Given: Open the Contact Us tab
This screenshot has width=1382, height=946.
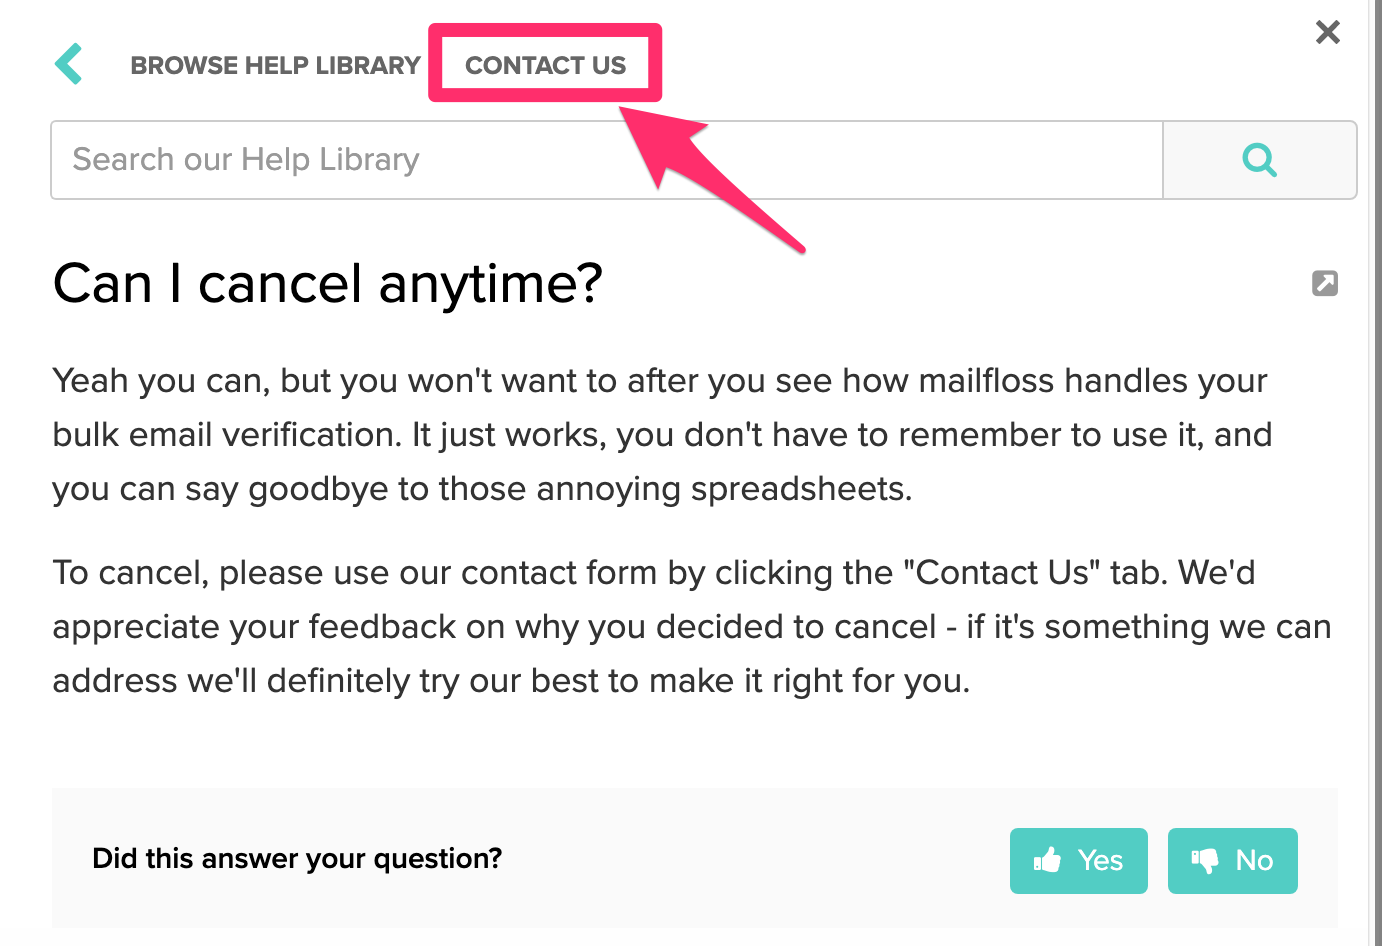Looking at the screenshot, I should pyautogui.click(x=545, y=65).
